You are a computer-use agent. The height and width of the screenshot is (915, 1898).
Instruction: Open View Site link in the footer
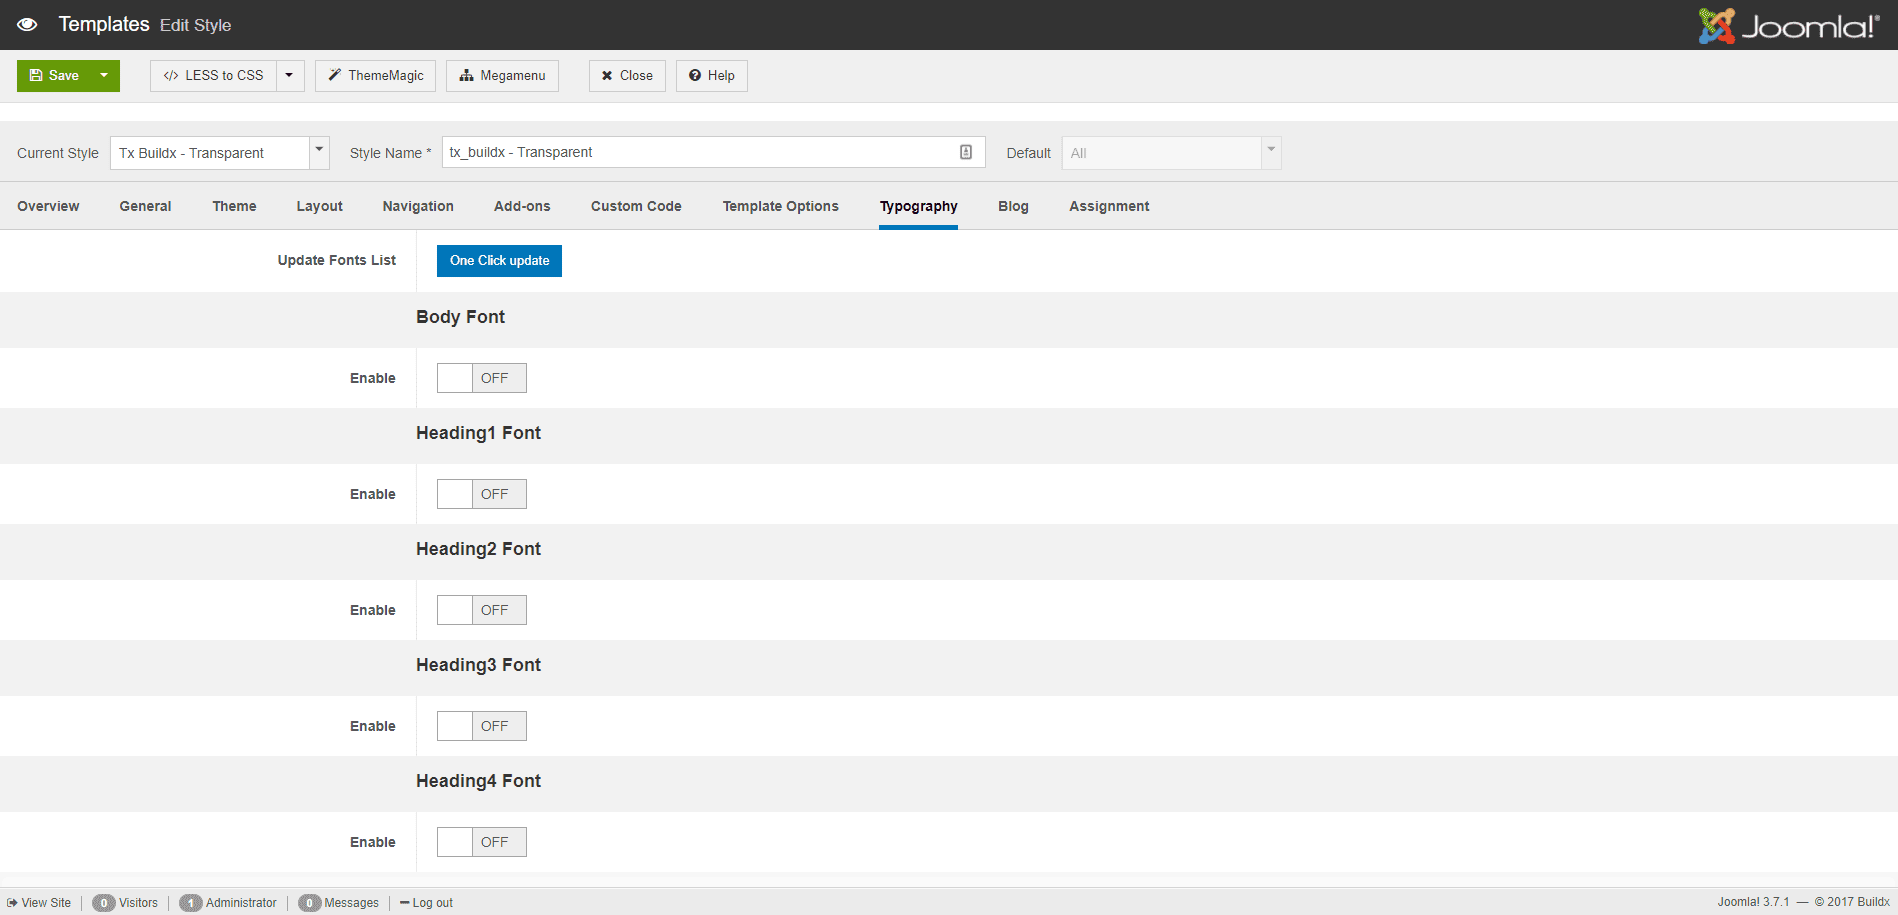[x=40, y=903]
